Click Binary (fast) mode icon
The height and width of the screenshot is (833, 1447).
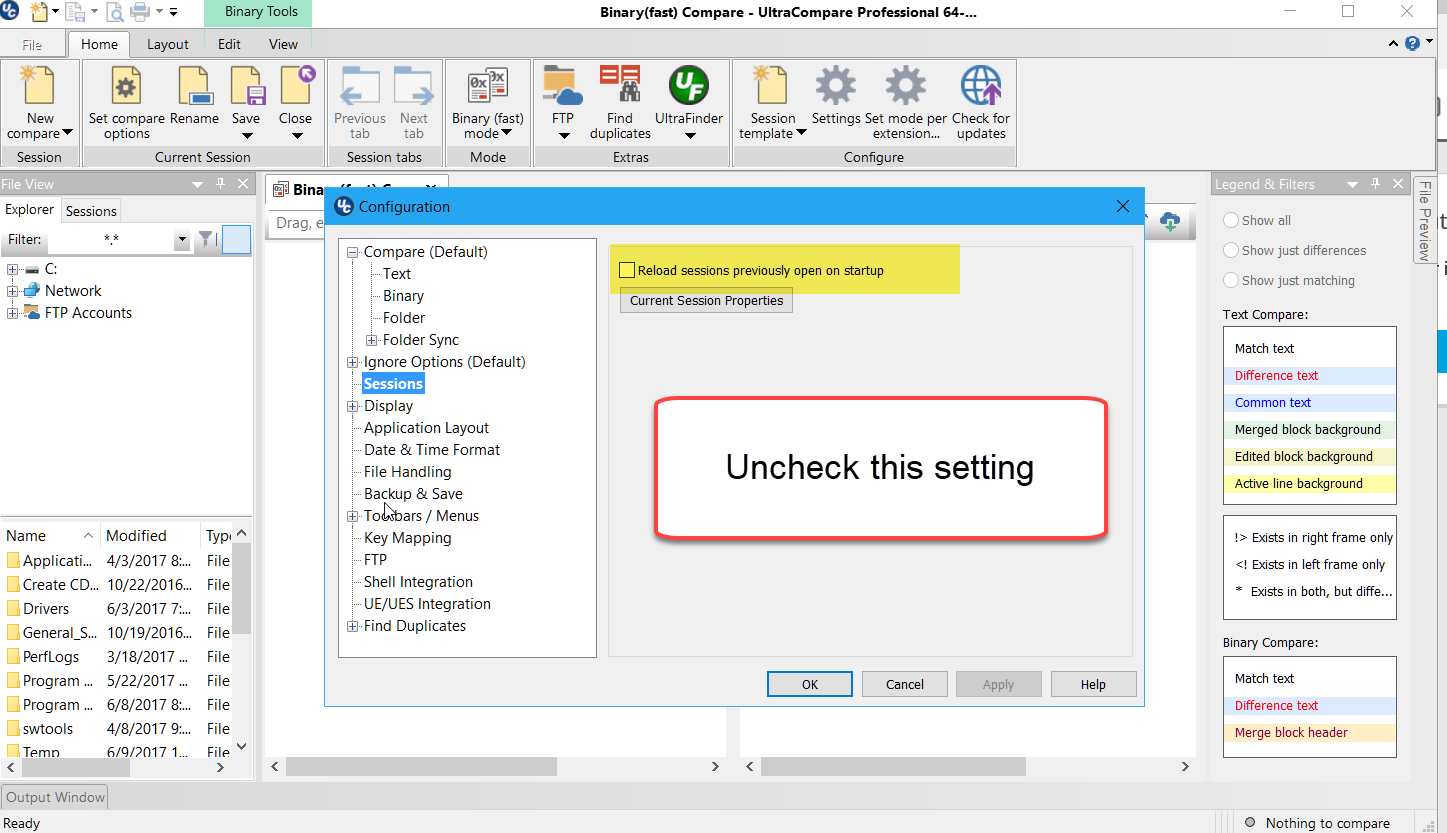pyautogui.click(x=488, y=86)
